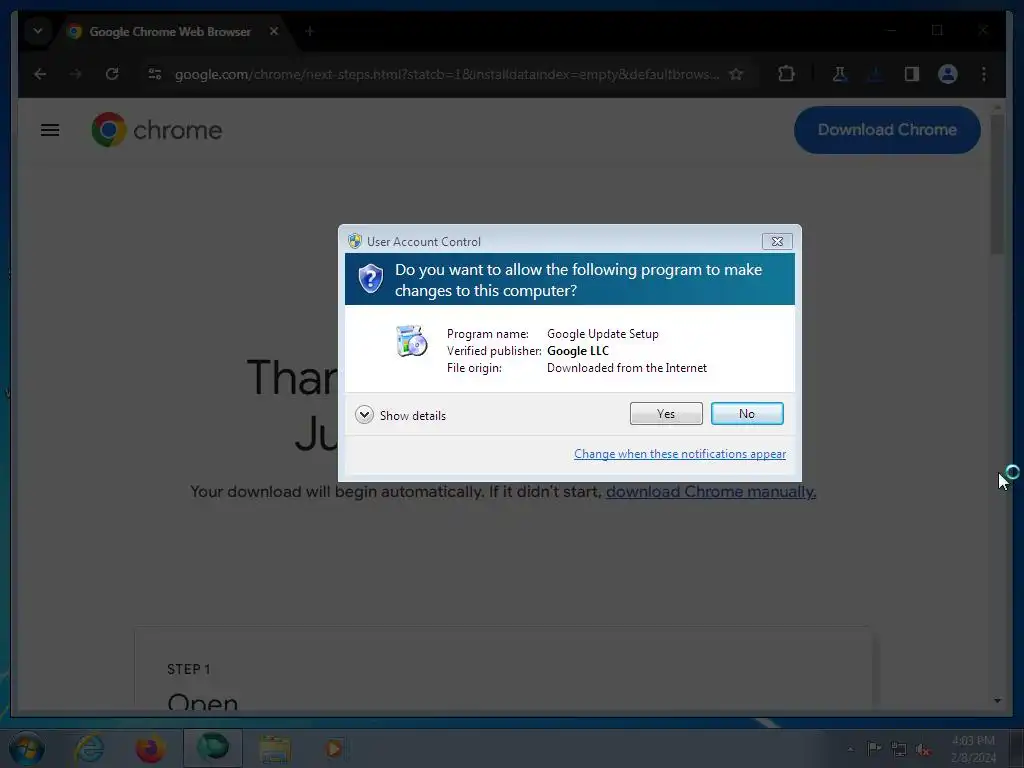Viewport: 1024px width, 768px height.
Task: Click the Google LLC verified publisher text
Action: click(x=578, y=351)
